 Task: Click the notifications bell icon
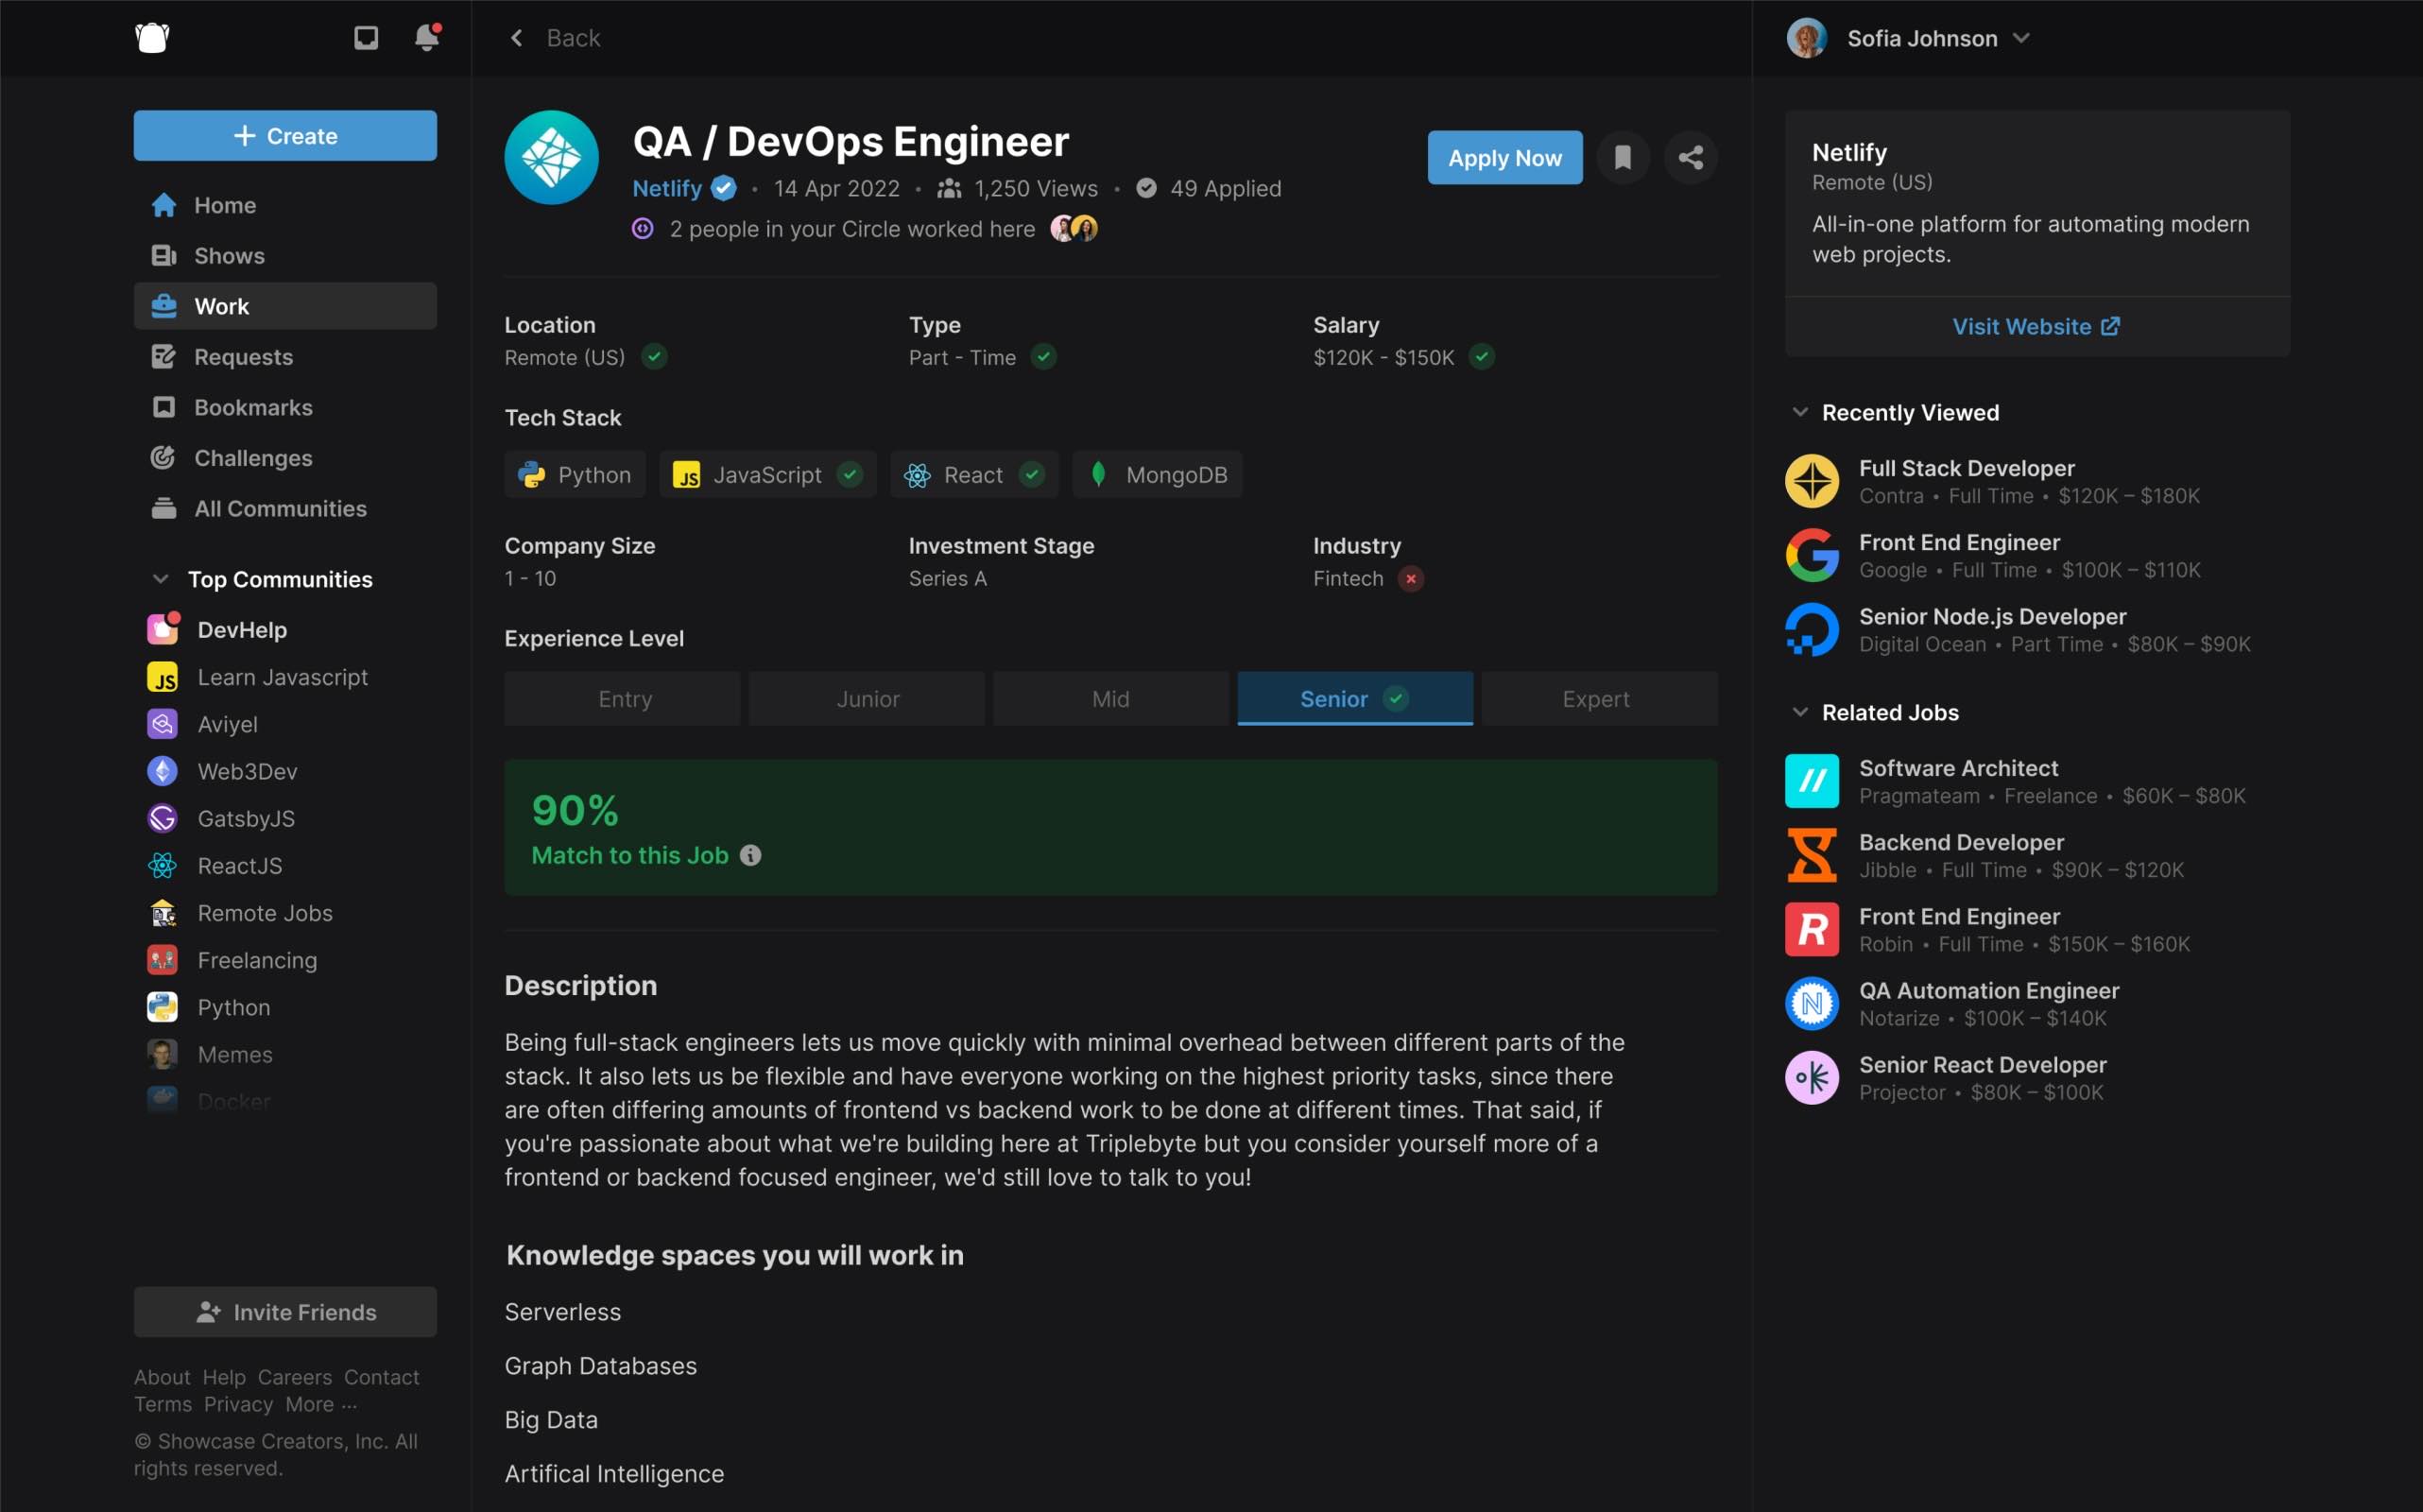pos(426,38)
